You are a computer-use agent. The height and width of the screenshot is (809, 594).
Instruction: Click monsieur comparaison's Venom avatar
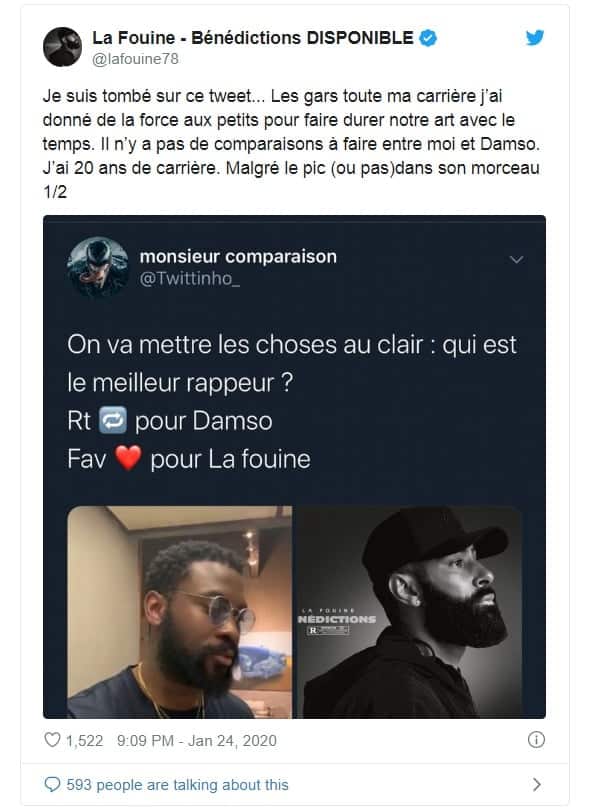tap(98, 267)
